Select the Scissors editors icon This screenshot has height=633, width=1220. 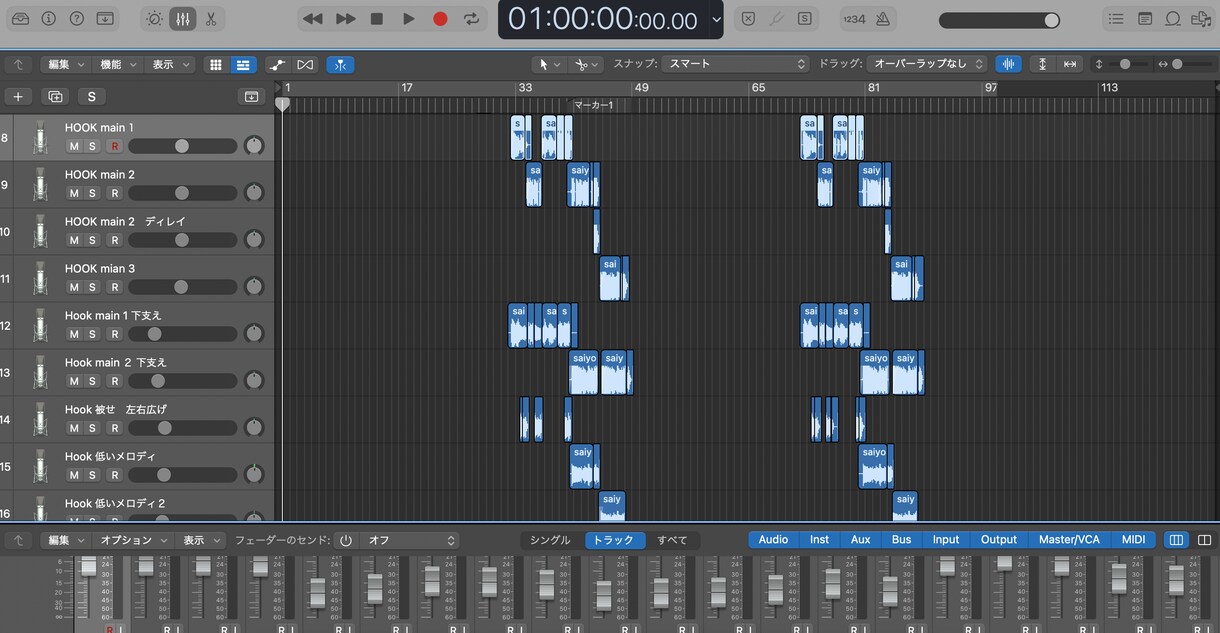[x=210, y=19]
